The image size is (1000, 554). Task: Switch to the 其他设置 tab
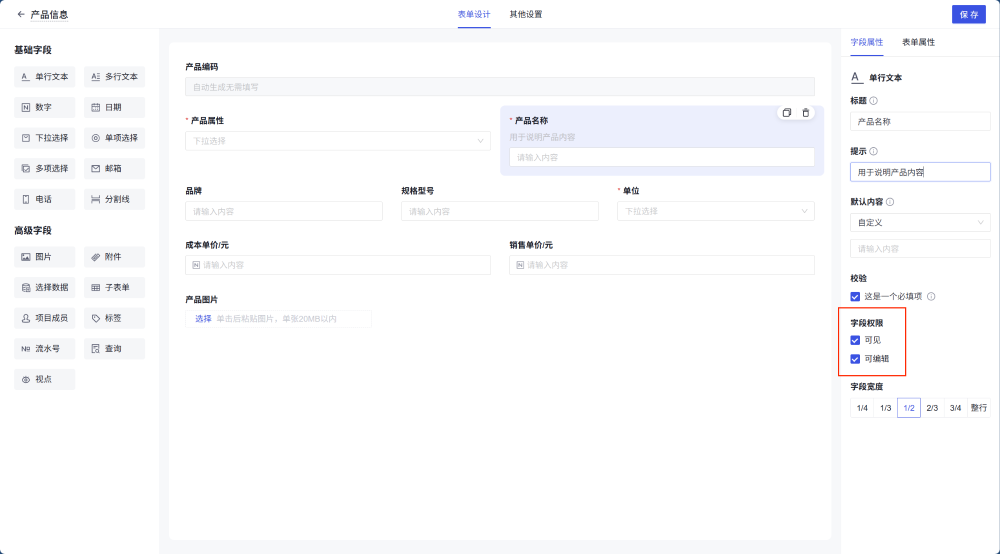[526, 15]
